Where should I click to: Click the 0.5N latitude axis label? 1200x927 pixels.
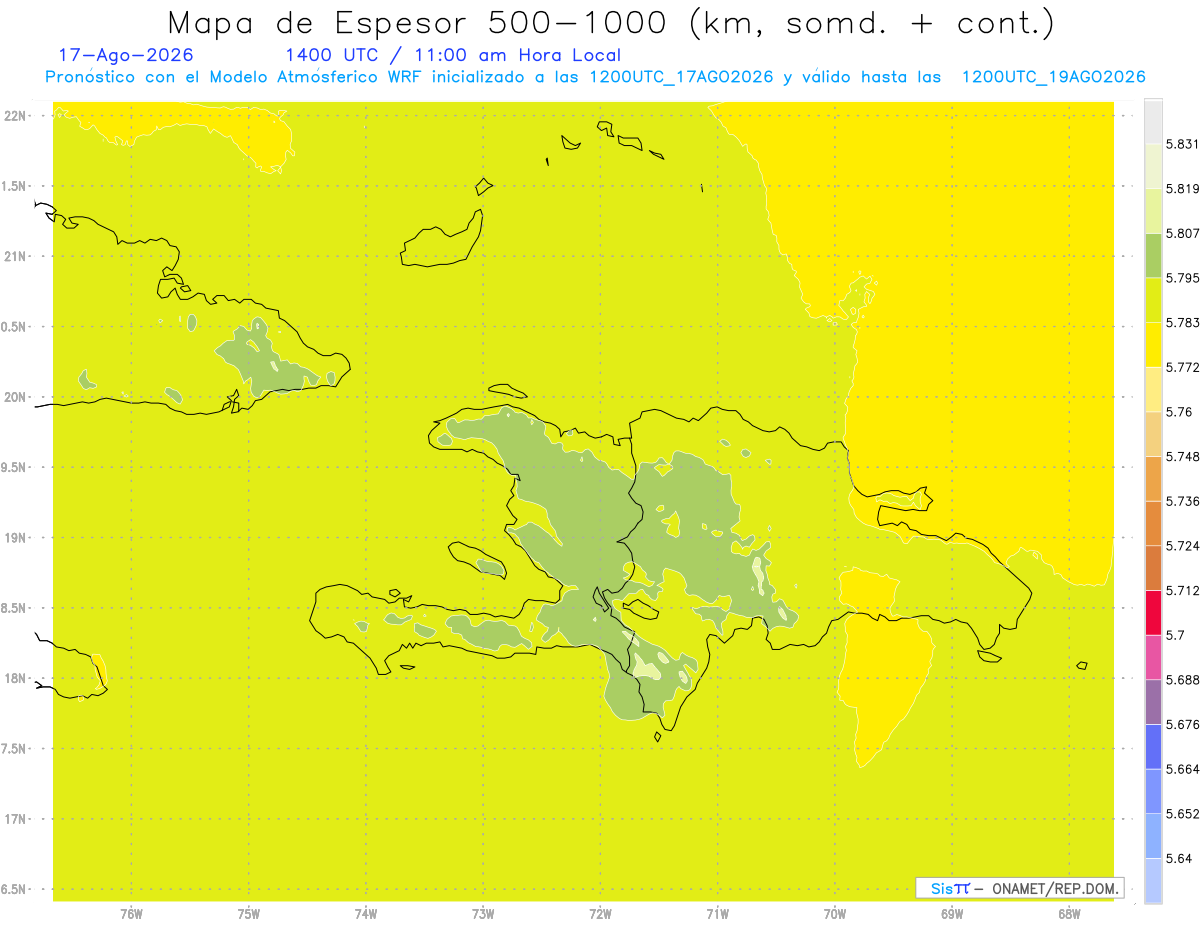pyautogui.click(x=15, y=327)
